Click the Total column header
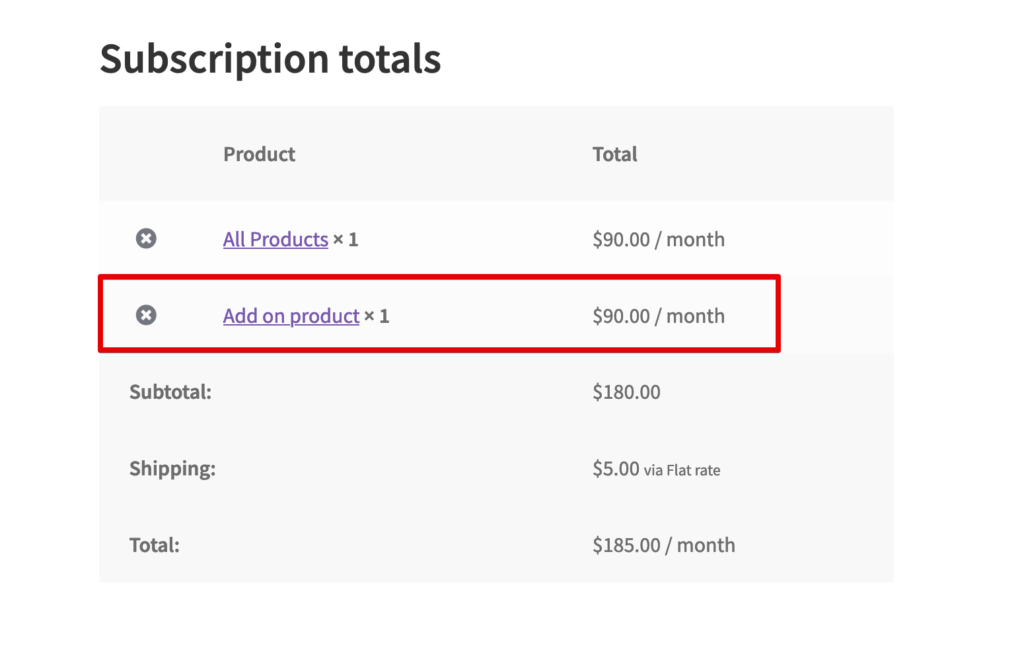 [614, 154]
